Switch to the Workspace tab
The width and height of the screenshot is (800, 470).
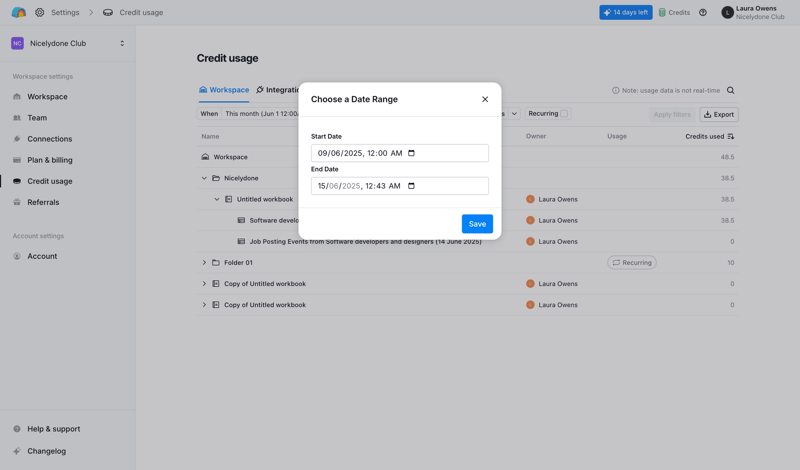[224, 90]
